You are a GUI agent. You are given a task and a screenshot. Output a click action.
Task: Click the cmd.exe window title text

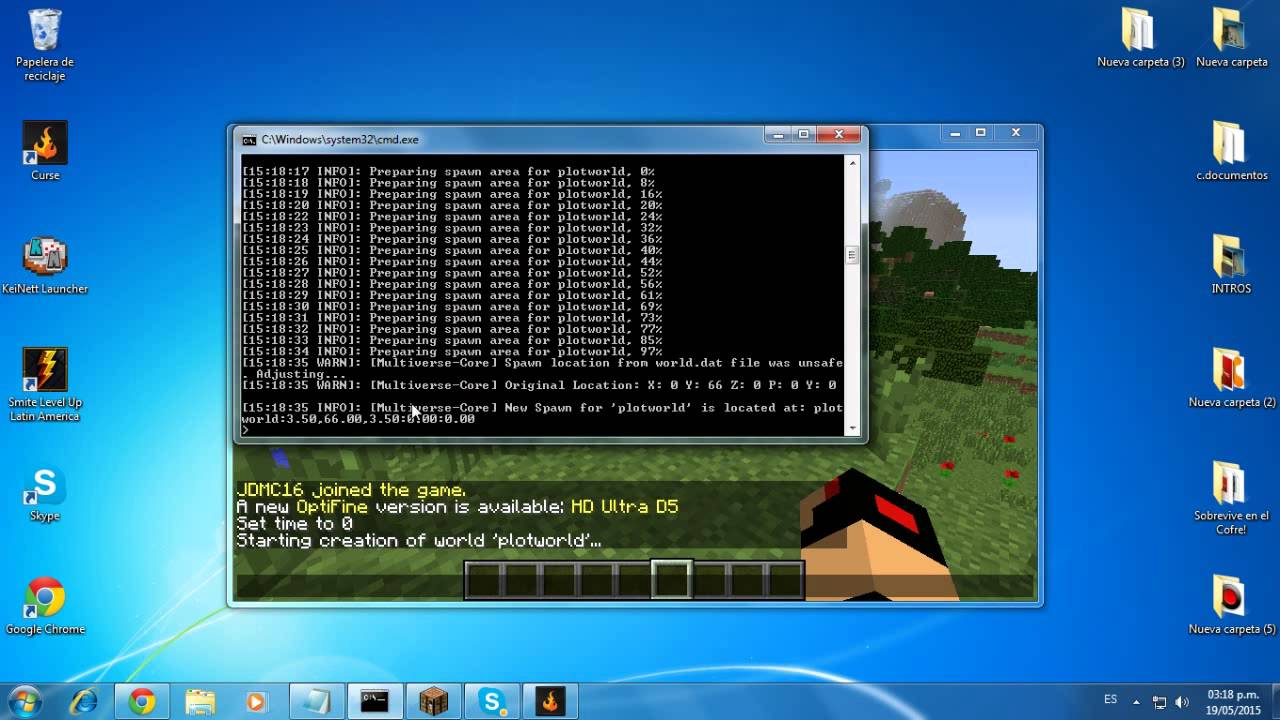(x=340, y=140)
